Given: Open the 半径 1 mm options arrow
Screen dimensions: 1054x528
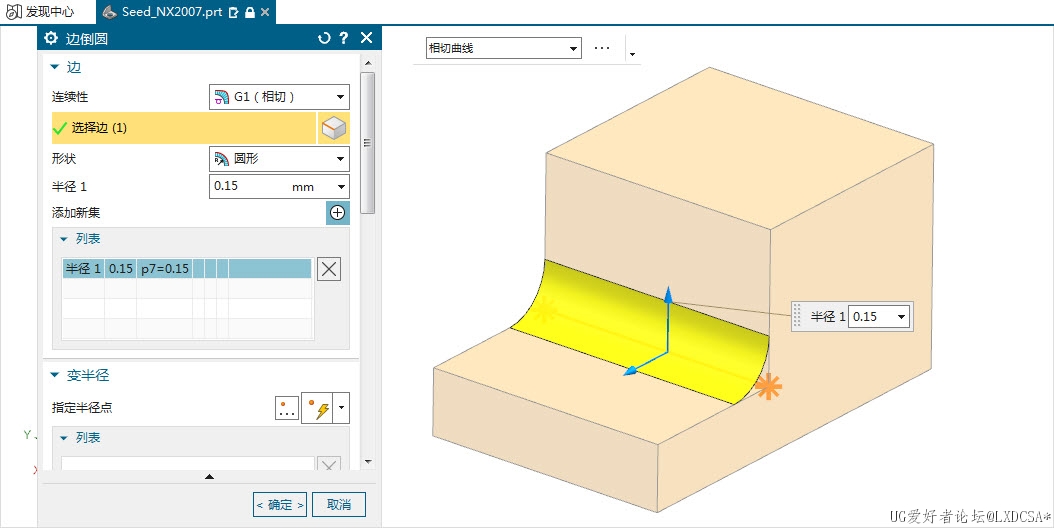Looking at the screenshot, I should 341,186.
